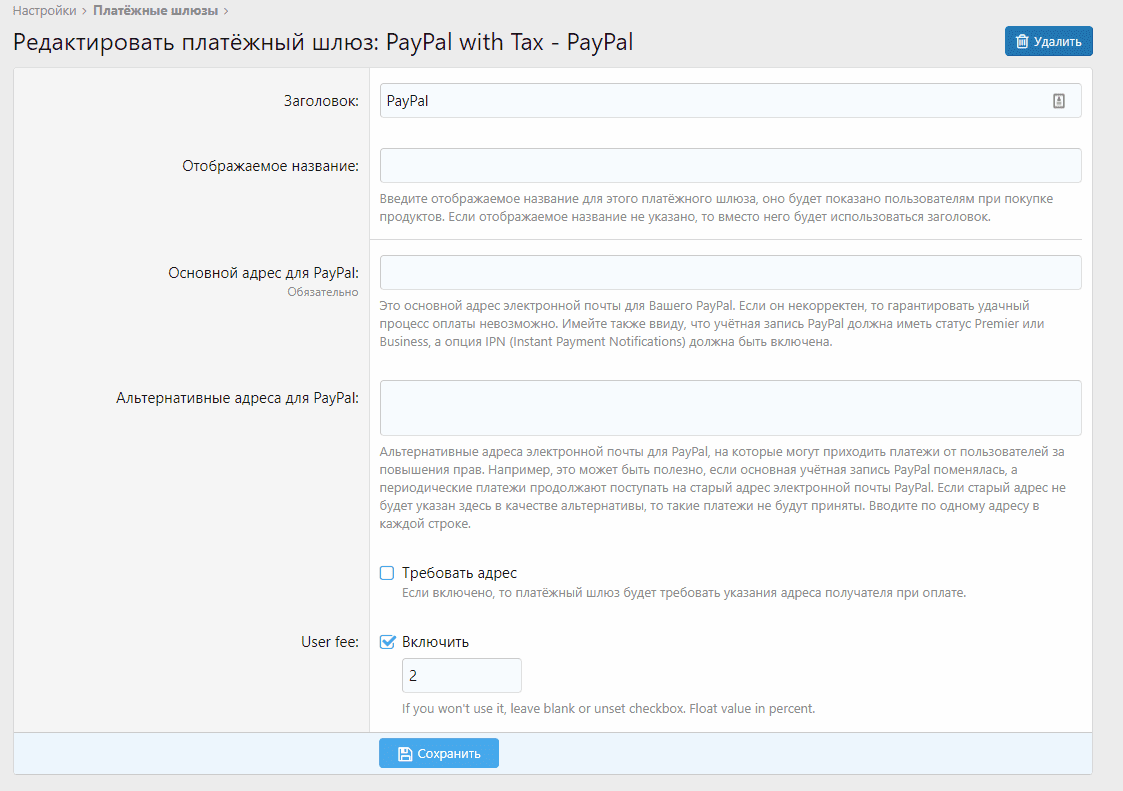Click into the Отображаемое название field
This screenshot has width=1123, height=791.
pyautogui.click(x=730, y=166)
